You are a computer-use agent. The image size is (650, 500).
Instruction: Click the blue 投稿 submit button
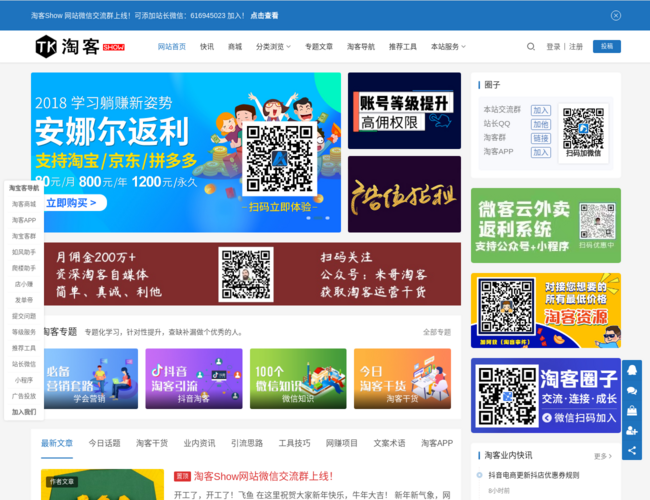[x=606, y=46]
